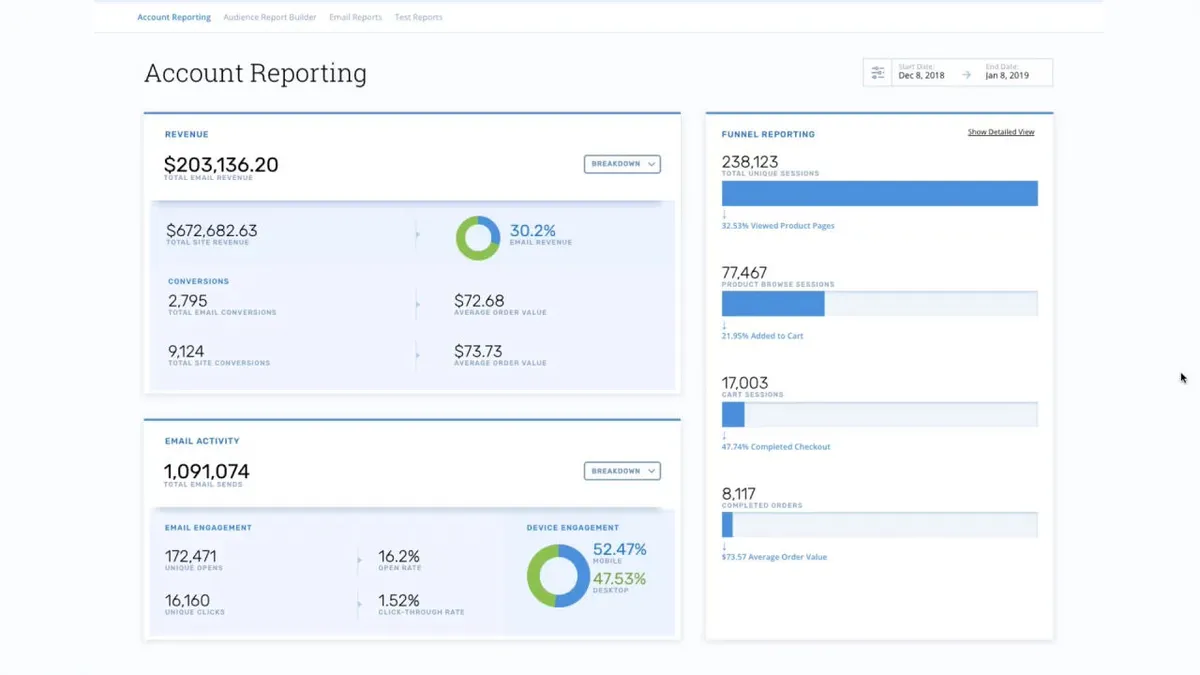
Task: Expand the Email Activity Breakdown dropdown
Action: (622, 471)
